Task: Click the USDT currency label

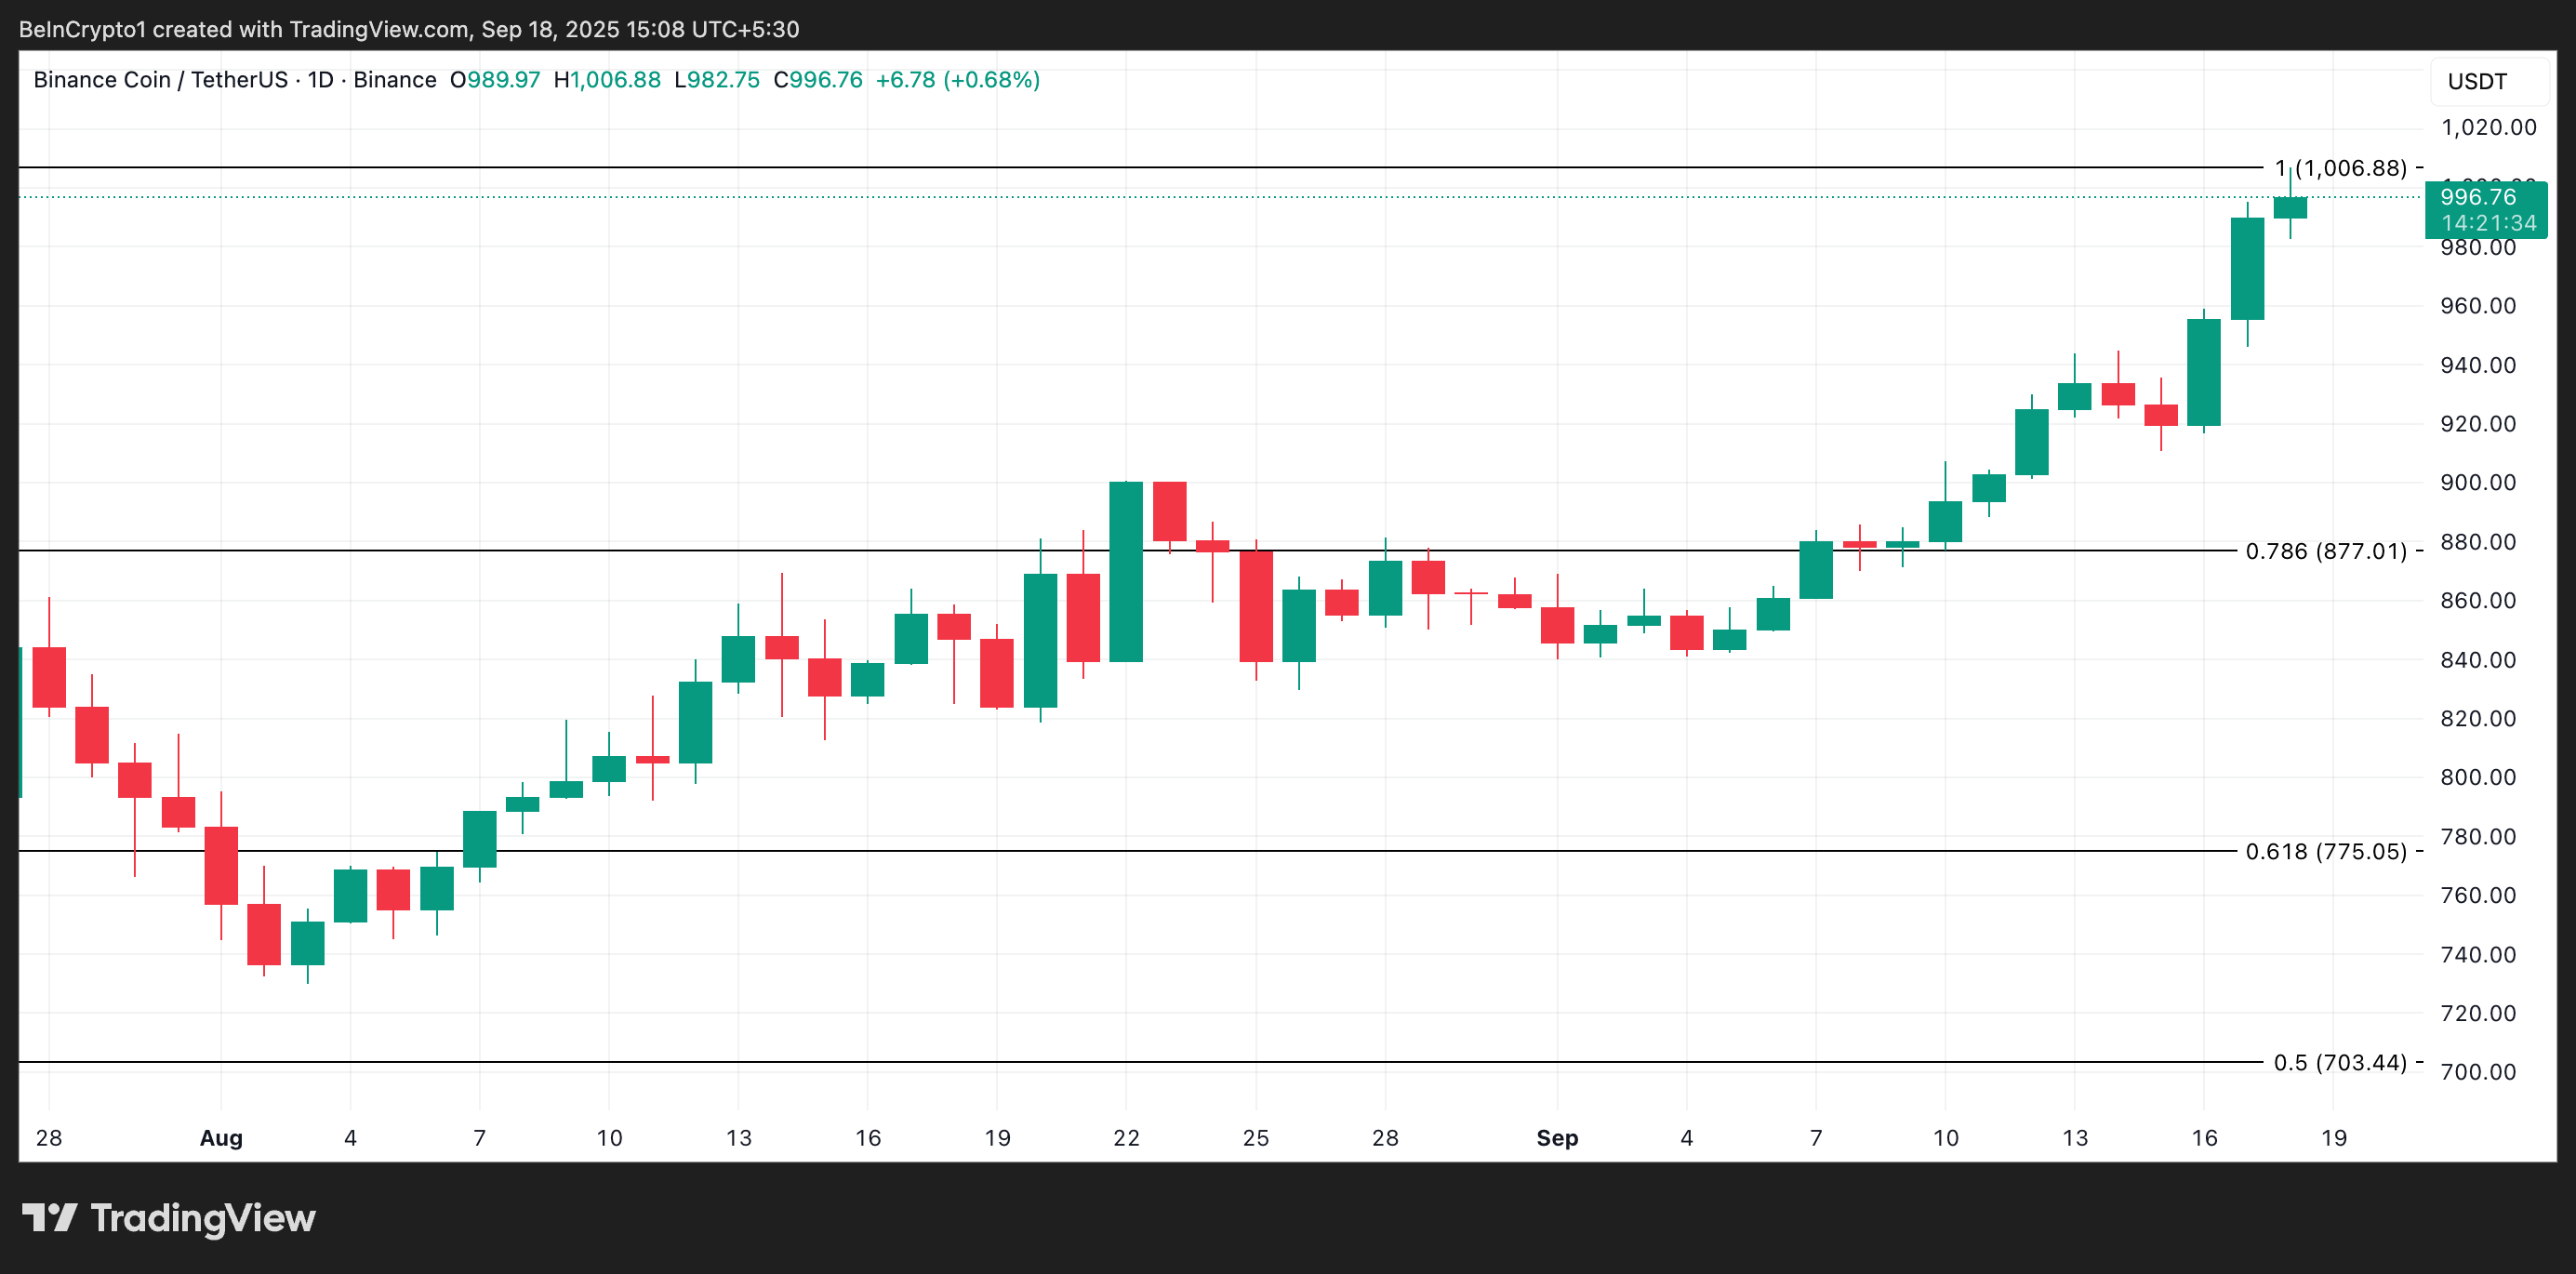Action: pos(2477,82)
